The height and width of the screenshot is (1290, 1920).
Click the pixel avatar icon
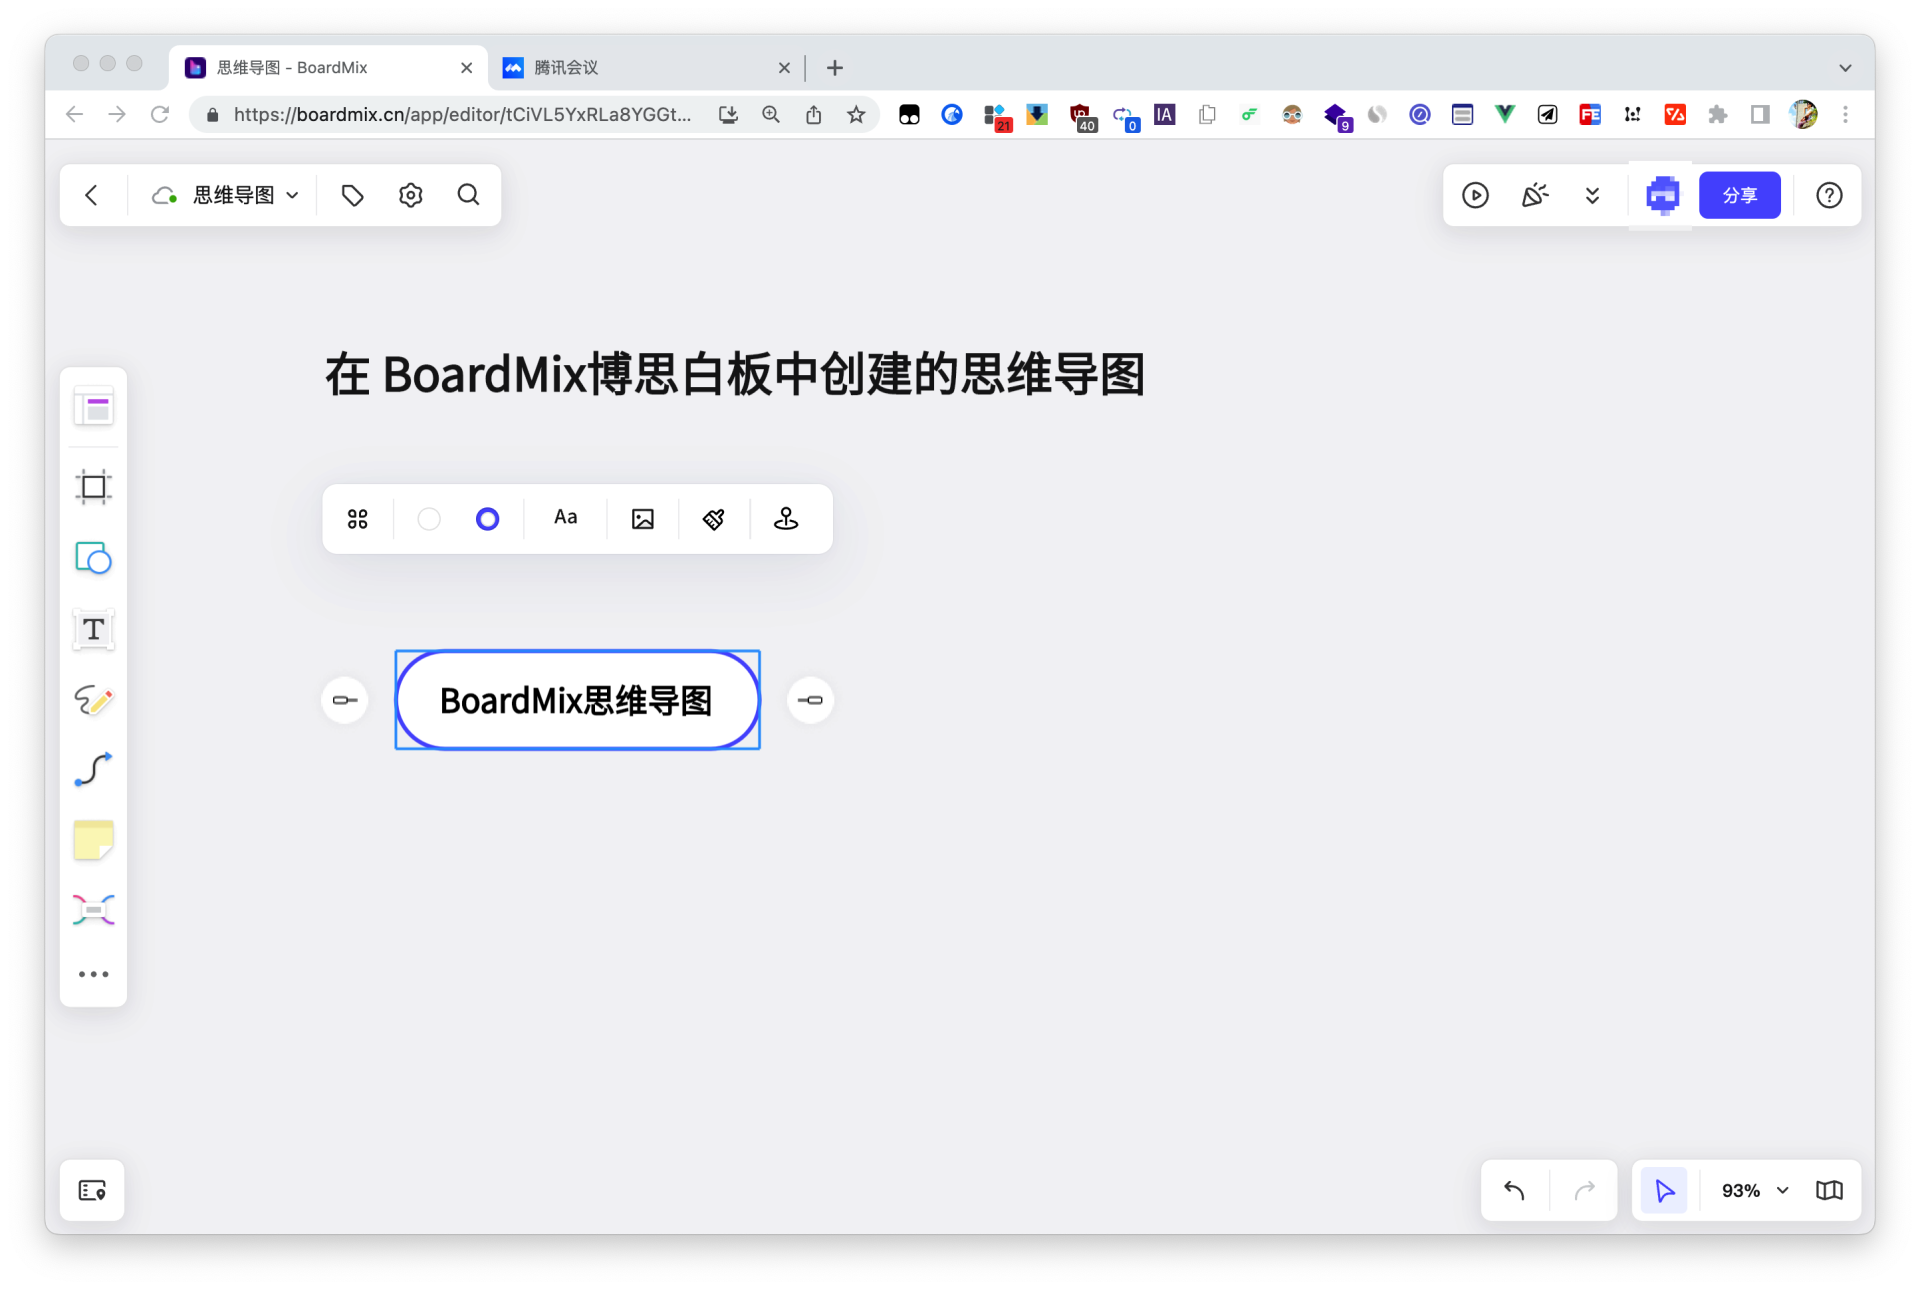click(1662, 195)
